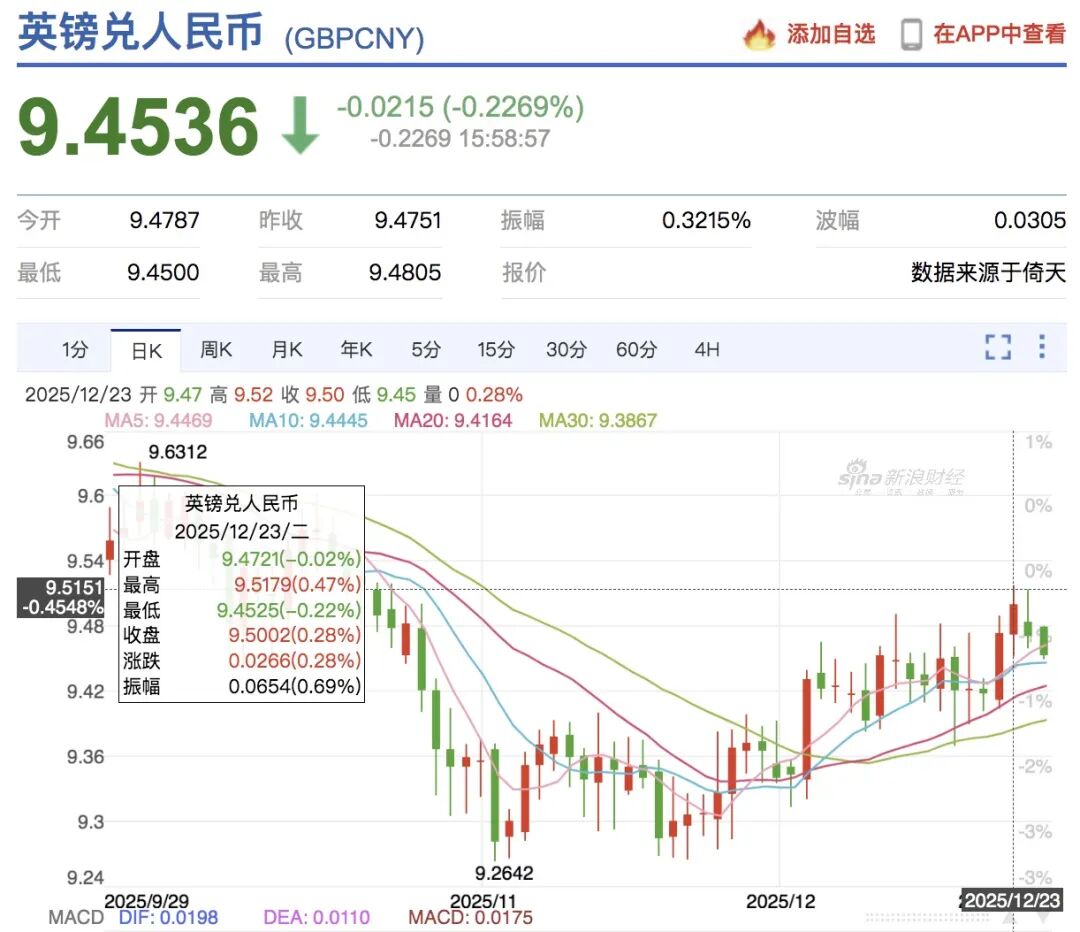Switch to the 月K chart tab
Image resolution: width=1080 pixels, height=932 pixels.
click(286, 349)
